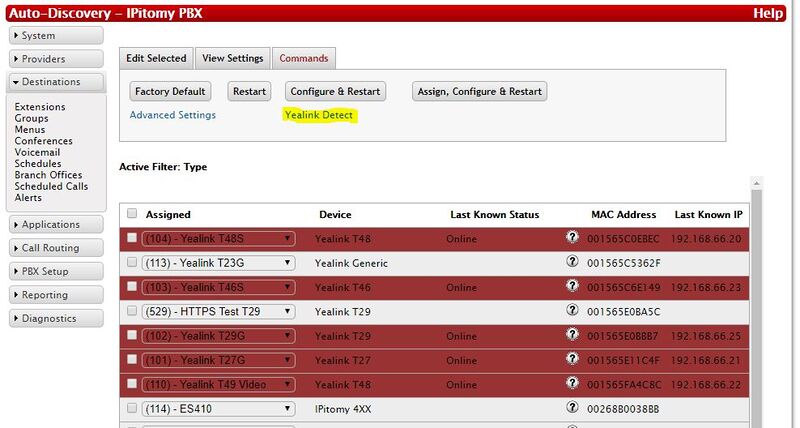Select checkbox for HTTPS Test T29 row
Screen dimensions: 800x428
click(x=132, y=311)
